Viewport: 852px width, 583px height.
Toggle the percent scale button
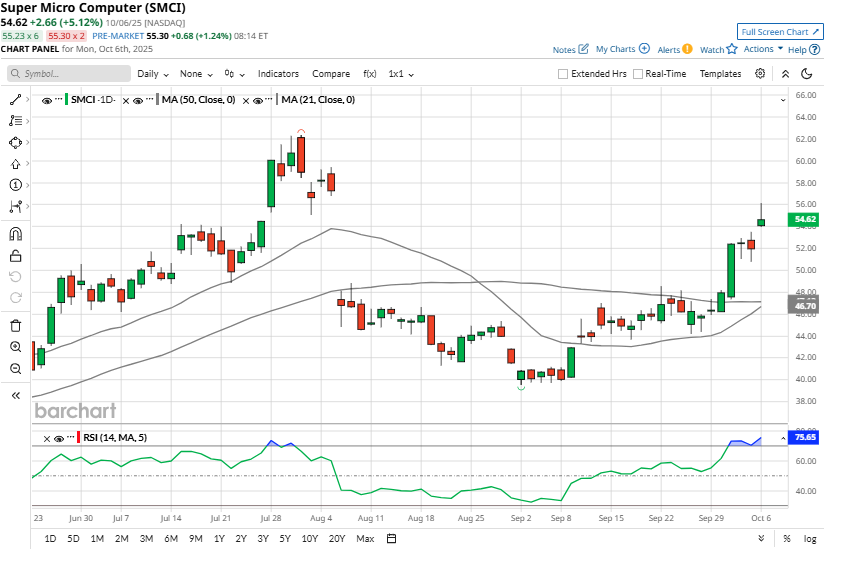pos(787,538)
